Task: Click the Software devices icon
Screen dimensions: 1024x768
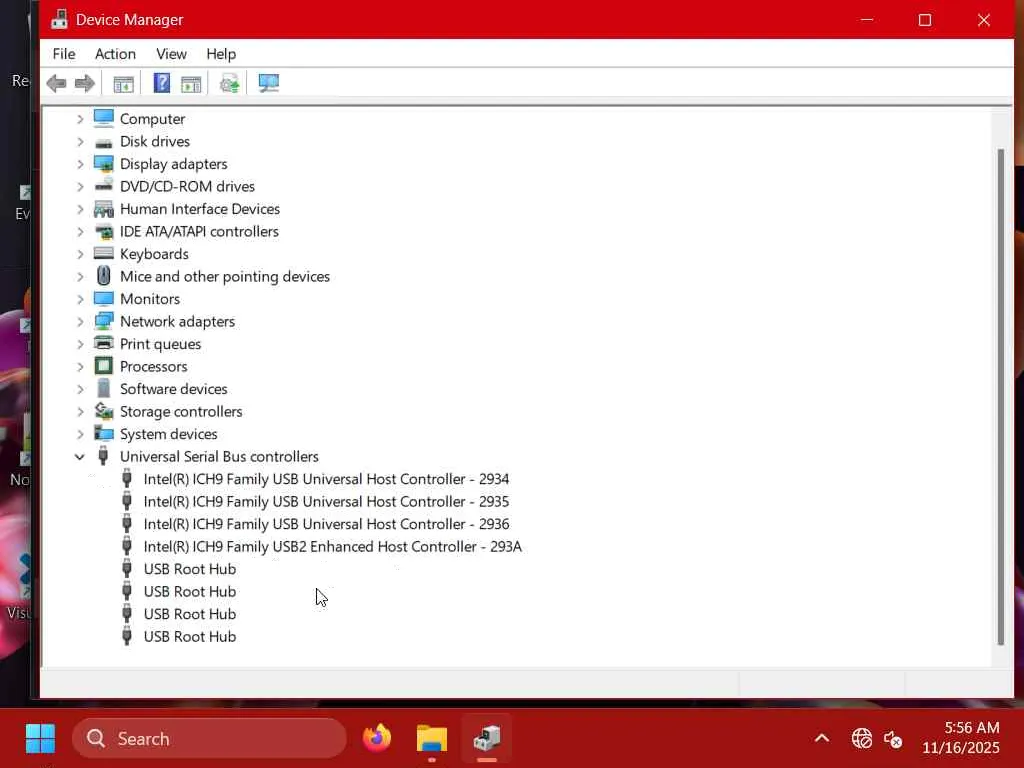Action: pyautogui.click(x=103, y=389)
